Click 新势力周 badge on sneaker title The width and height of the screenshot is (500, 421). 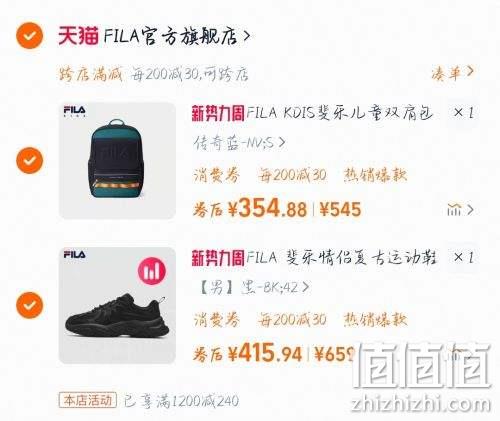218,258
